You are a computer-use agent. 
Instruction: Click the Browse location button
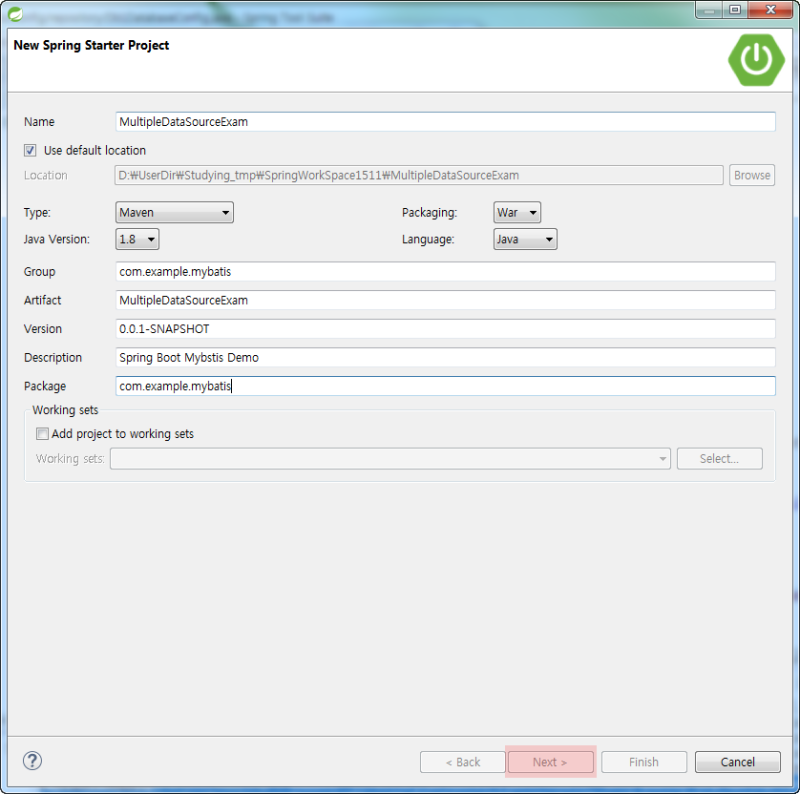point(752,175)
